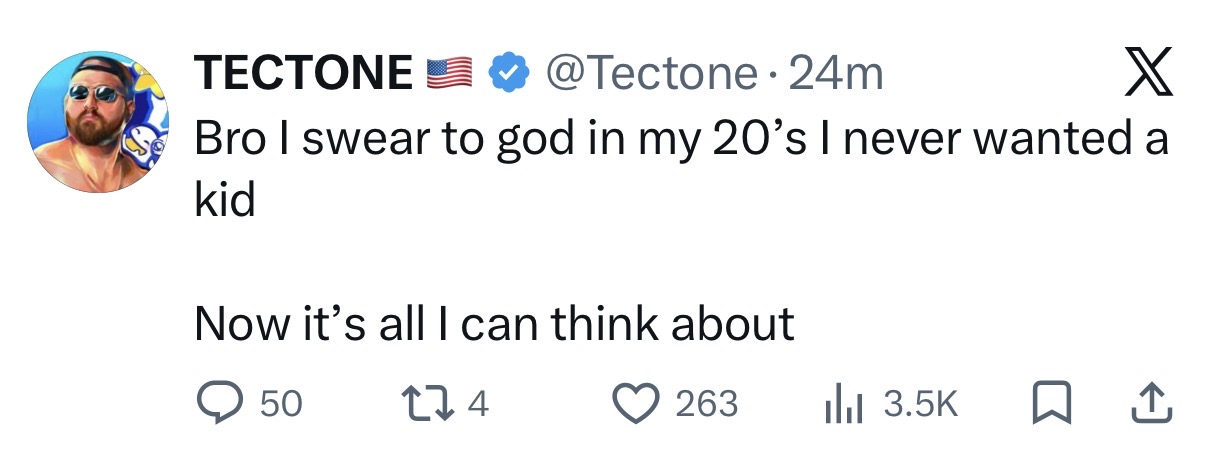The width and height of the screenshot is (1206, 455).
Task: Click the 263 likes count
Action: tap(707, 403)
